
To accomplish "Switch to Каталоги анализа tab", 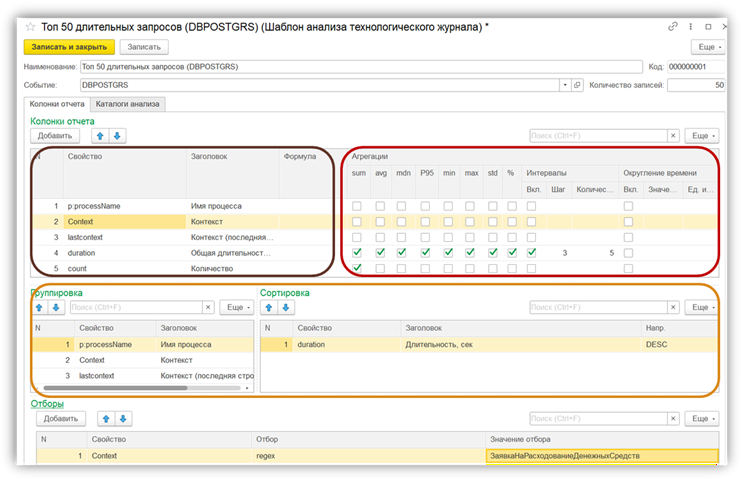I will [x=127, y=104].
